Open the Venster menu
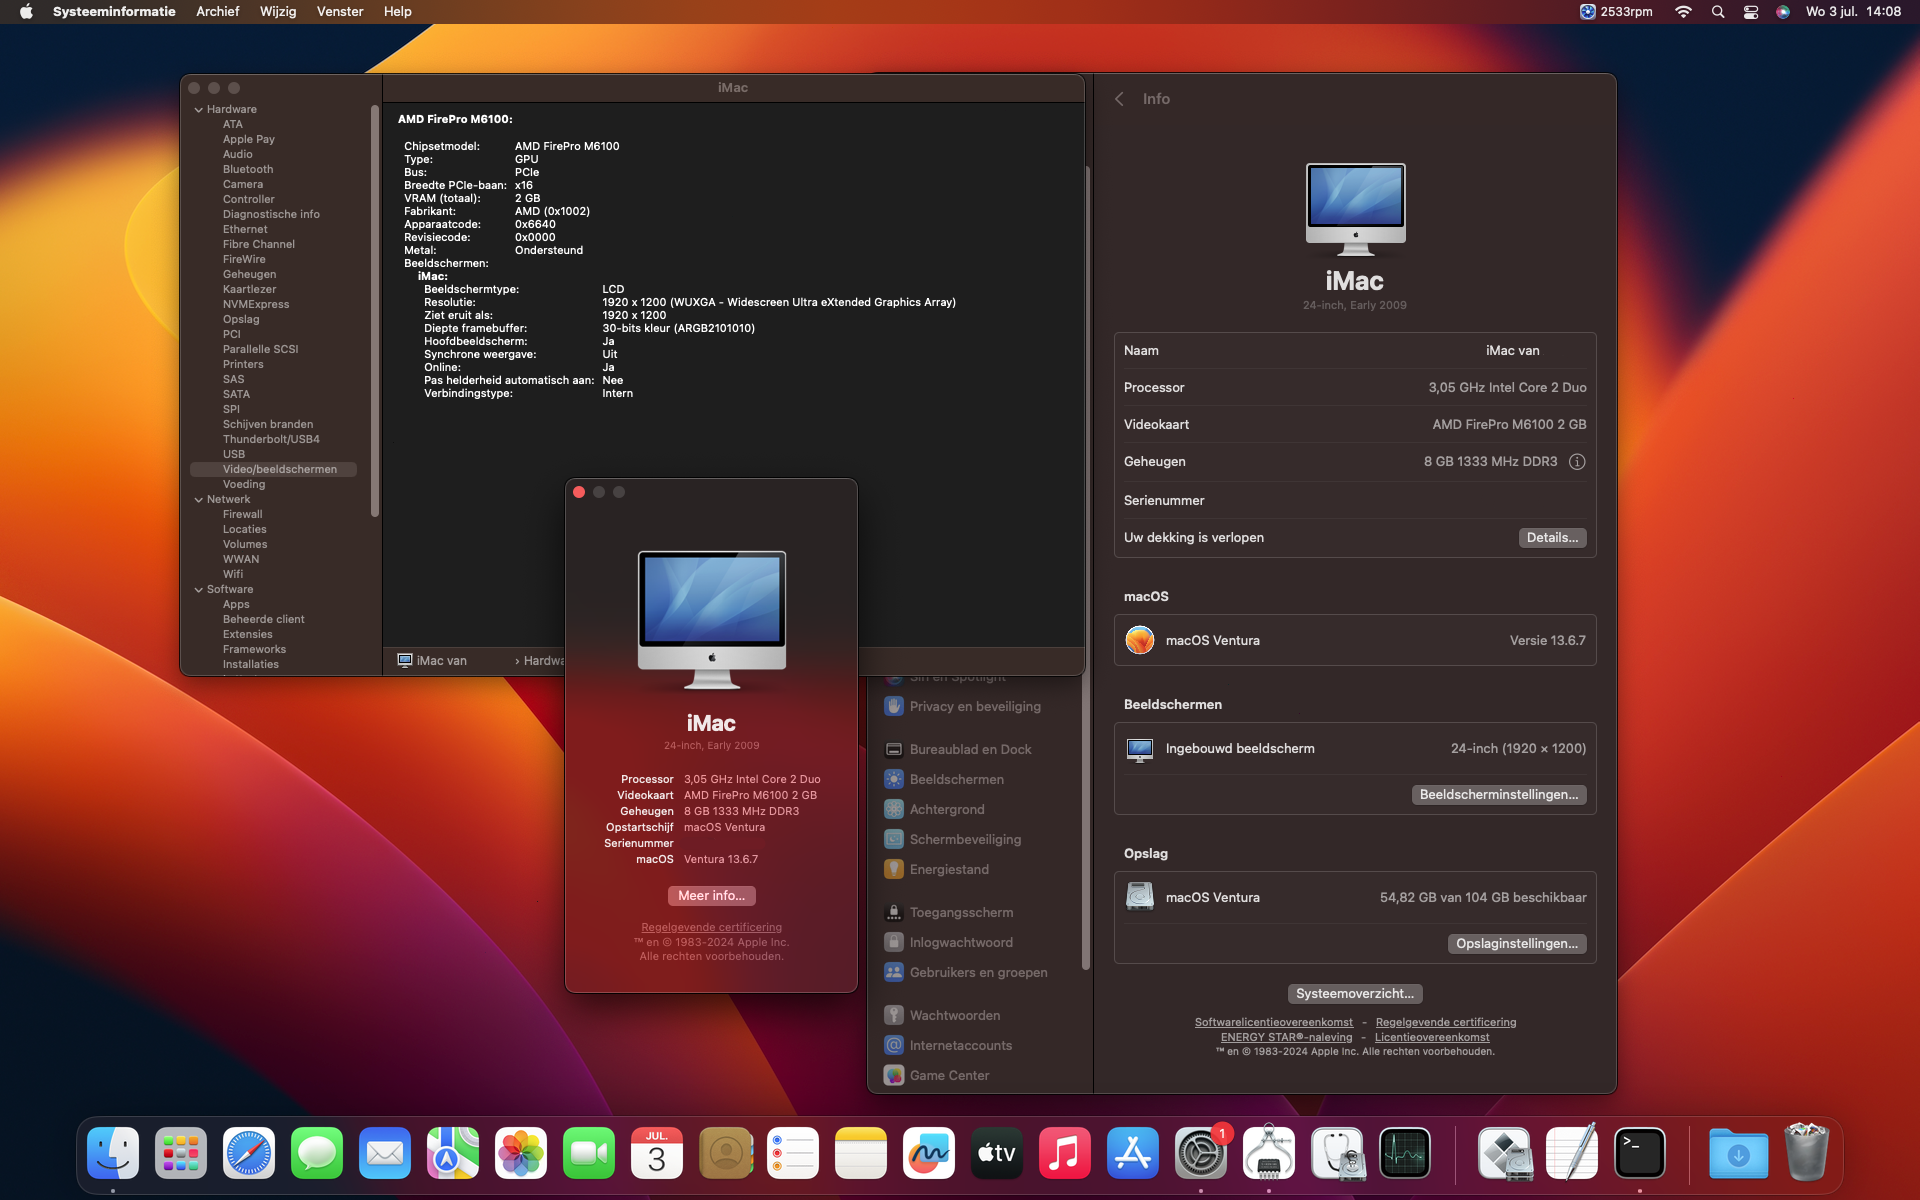The width and height of the screenshot is (1920, 1200). pos(340,12)
